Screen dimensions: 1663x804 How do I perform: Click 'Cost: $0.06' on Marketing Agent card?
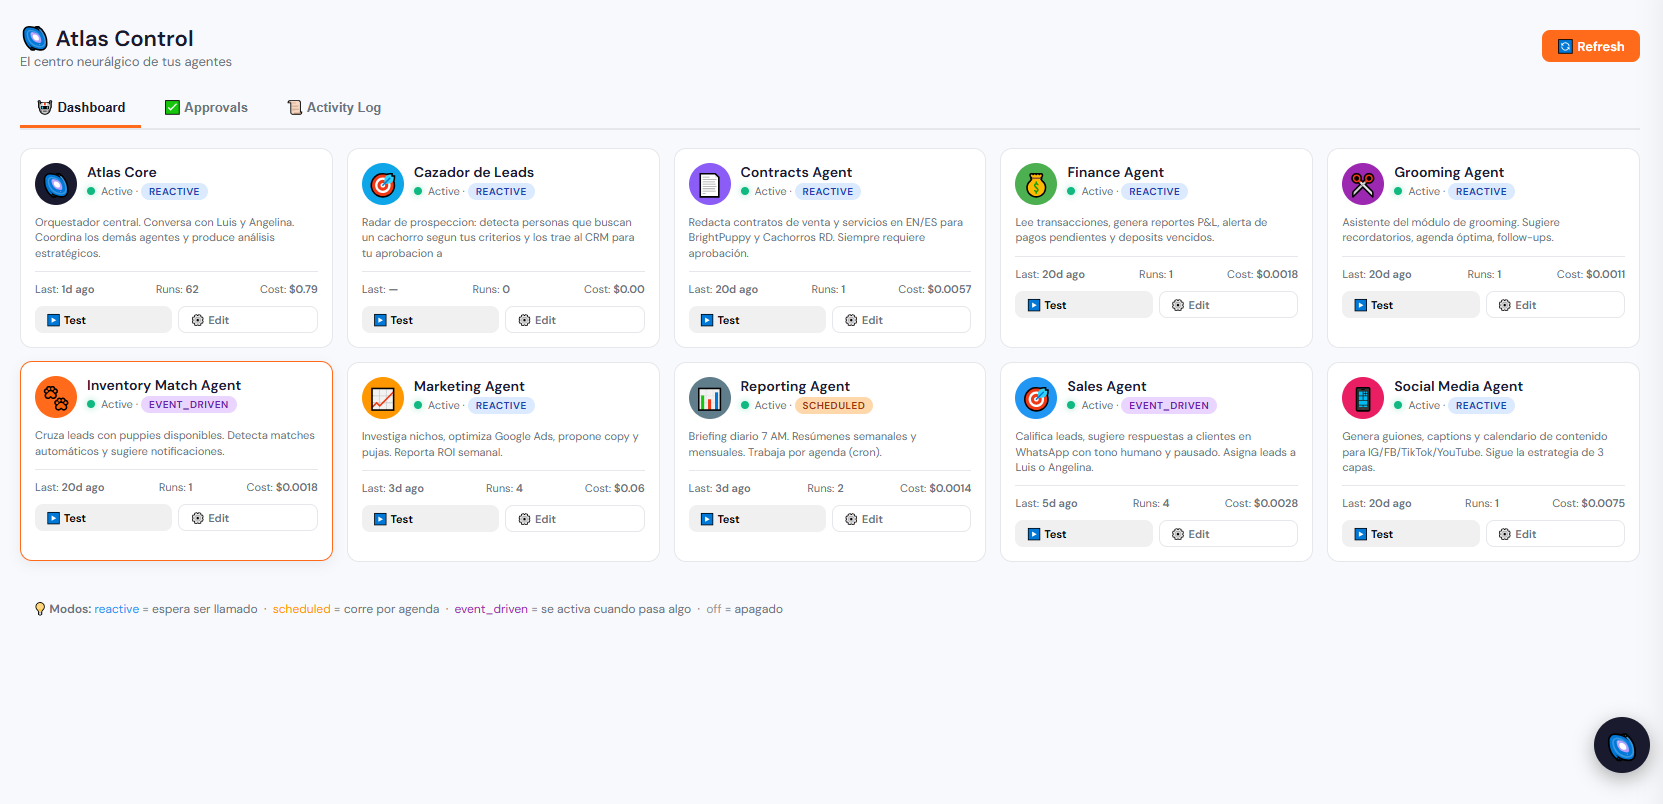tap(615, 489)
